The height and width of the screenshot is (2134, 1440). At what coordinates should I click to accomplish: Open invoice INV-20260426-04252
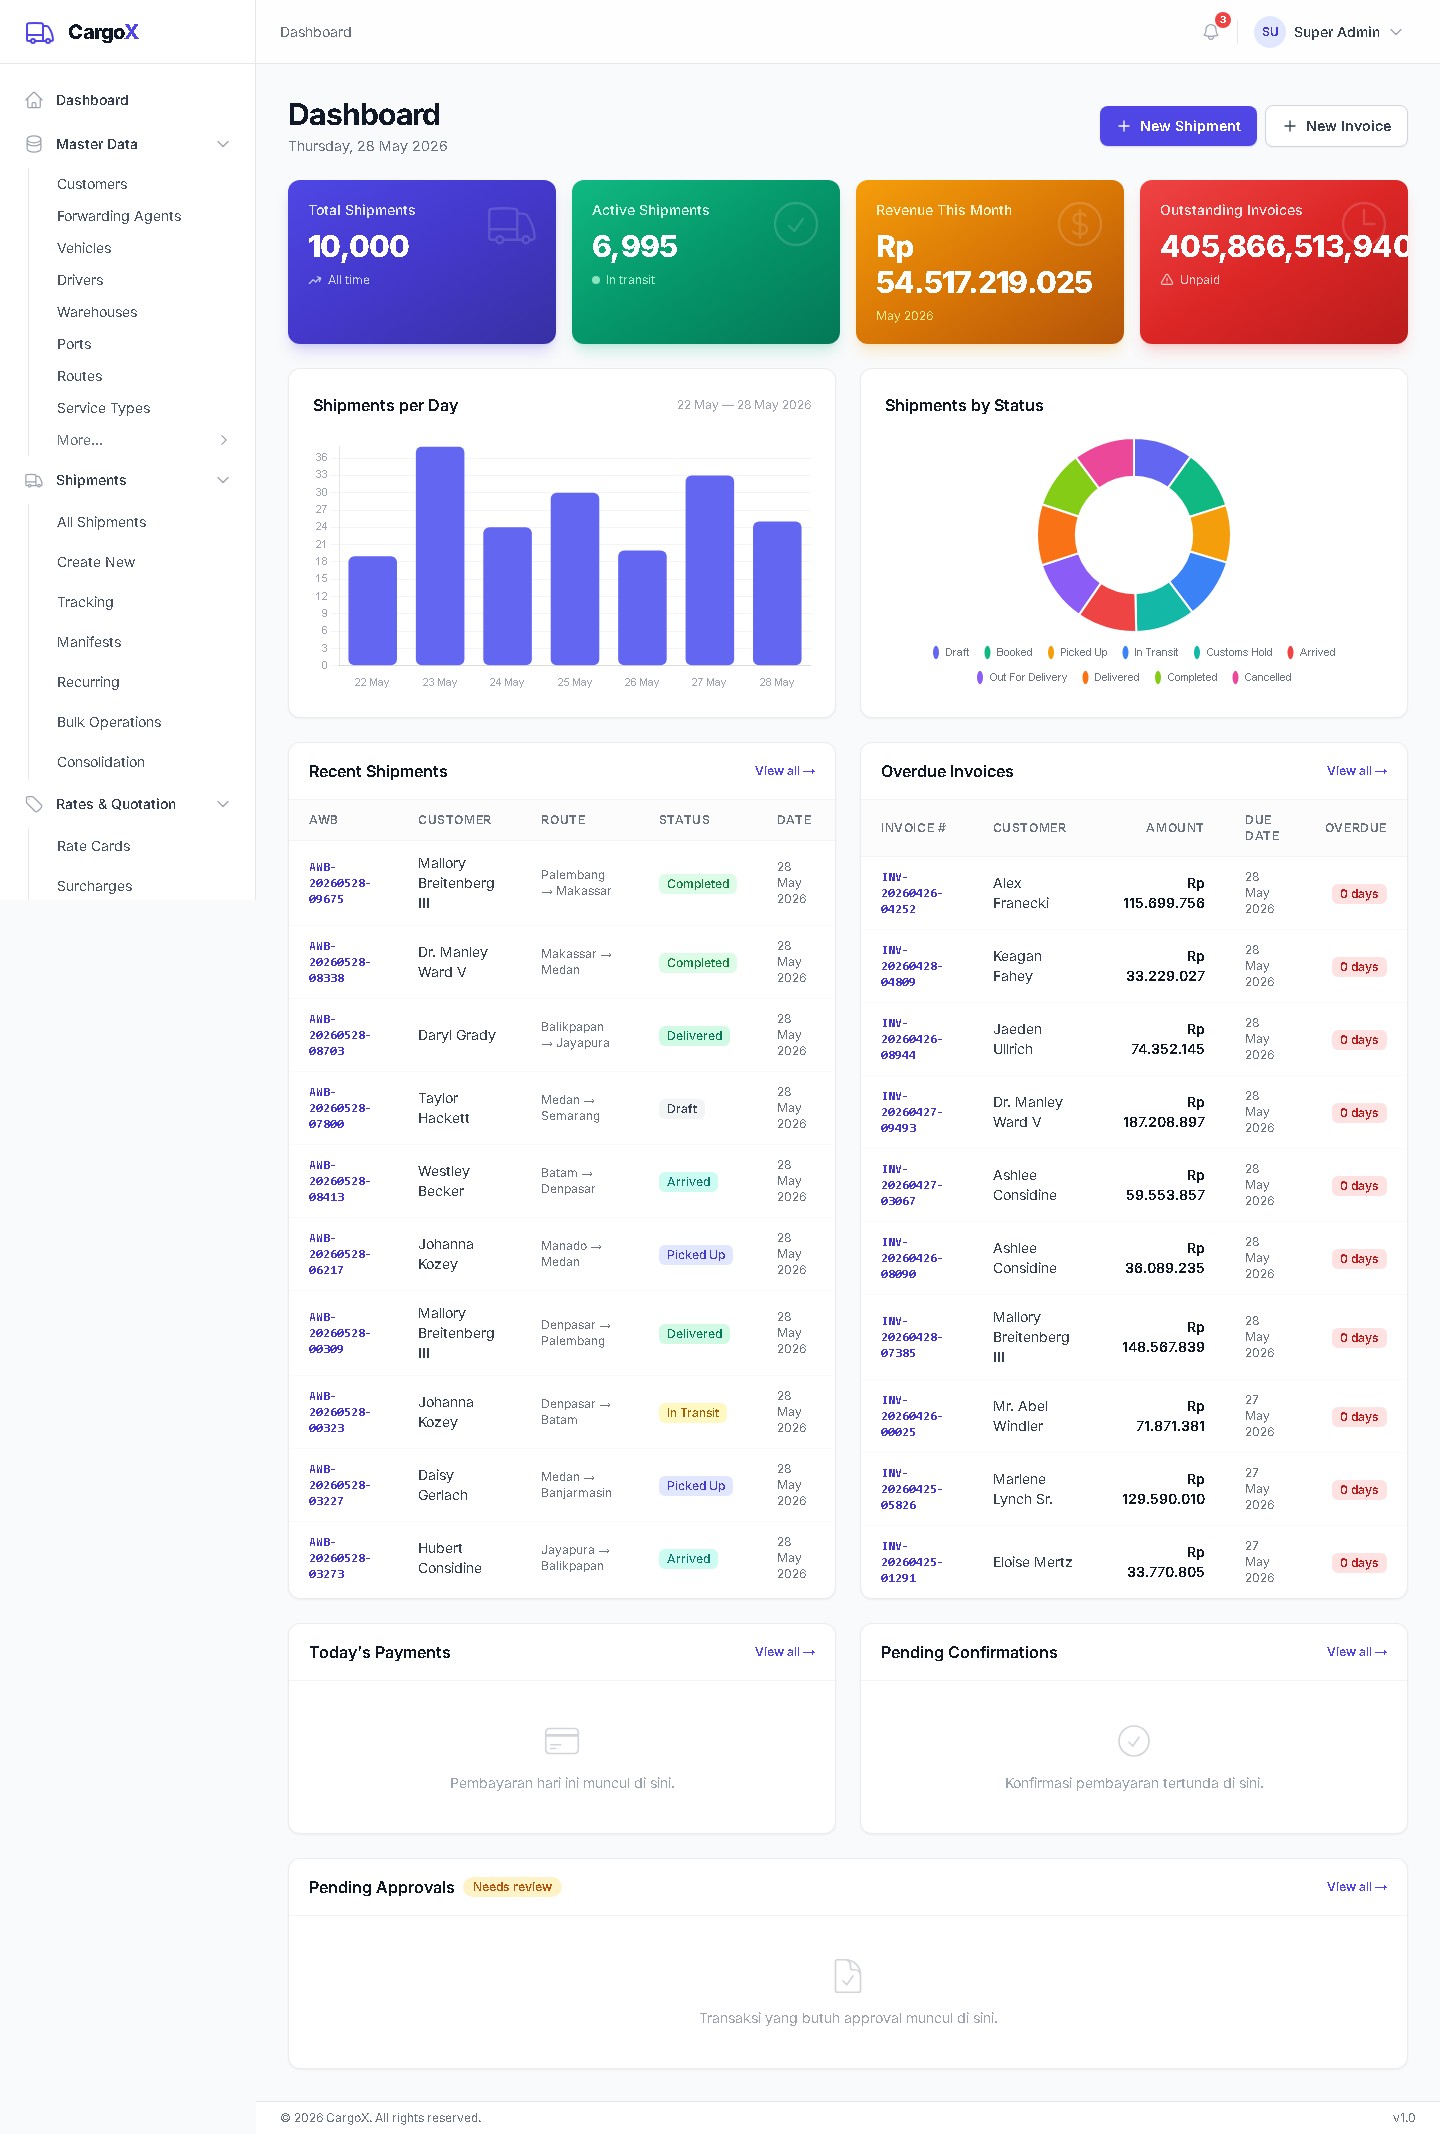[x=911, y=893]
